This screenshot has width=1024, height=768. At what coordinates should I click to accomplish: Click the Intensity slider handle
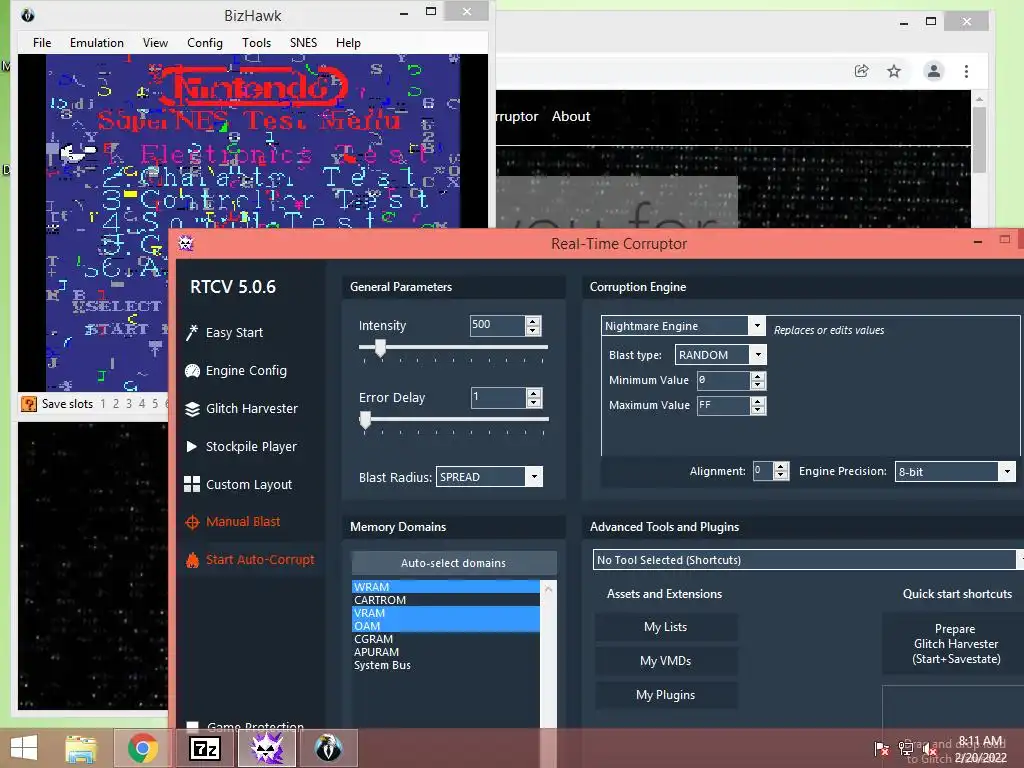pyautogui.click(x=380, y=348)
